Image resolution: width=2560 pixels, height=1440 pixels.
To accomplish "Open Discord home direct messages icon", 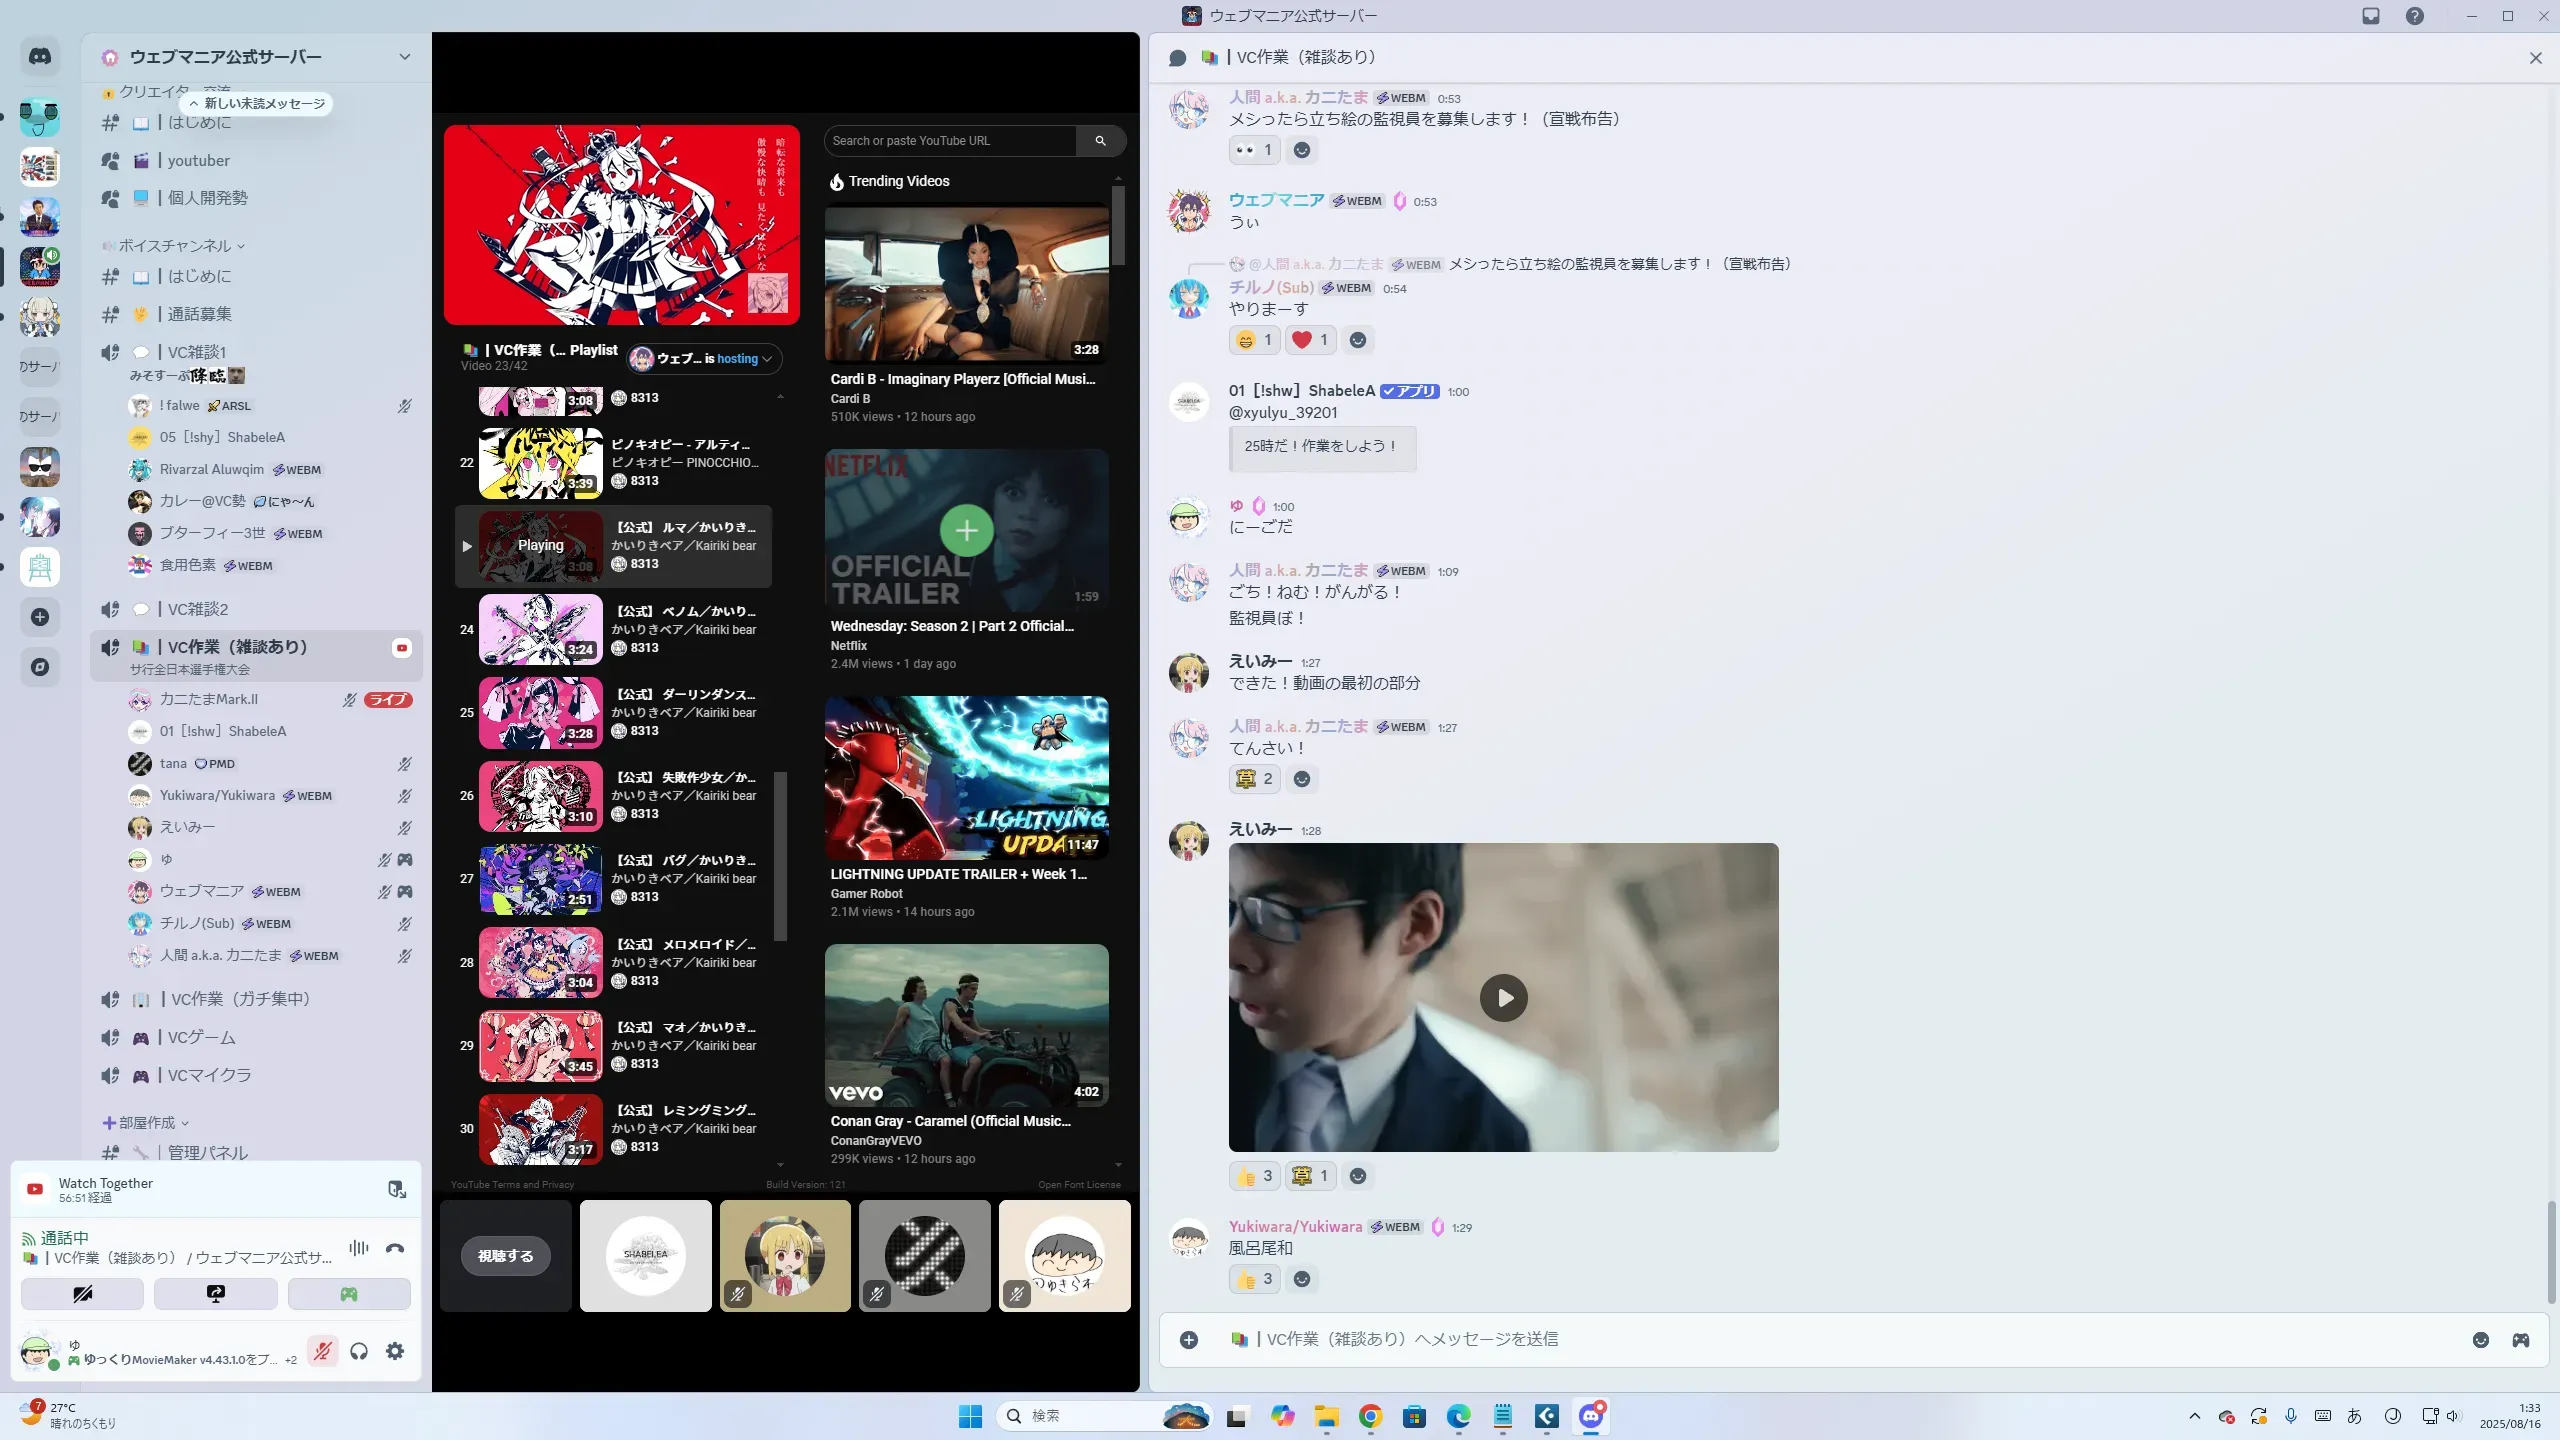I will click(x=40, y=57).
